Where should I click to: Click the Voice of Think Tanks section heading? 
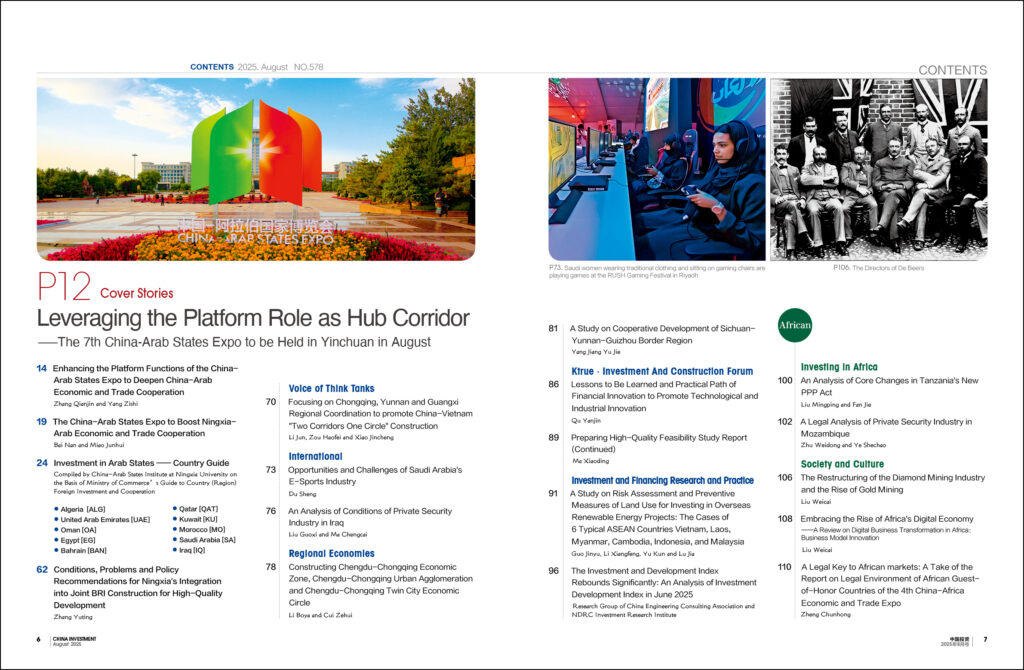pos(331,389)
